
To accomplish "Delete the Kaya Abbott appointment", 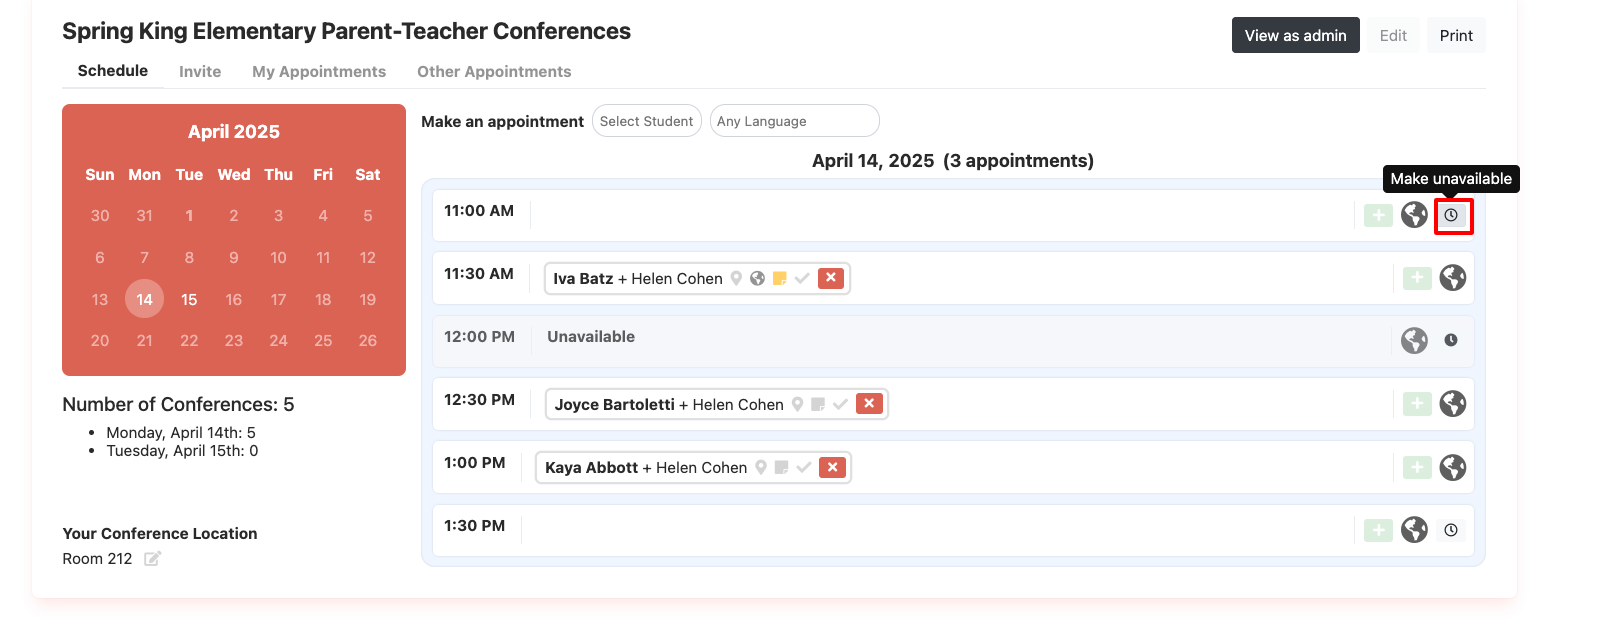I will tap(831, 467).
